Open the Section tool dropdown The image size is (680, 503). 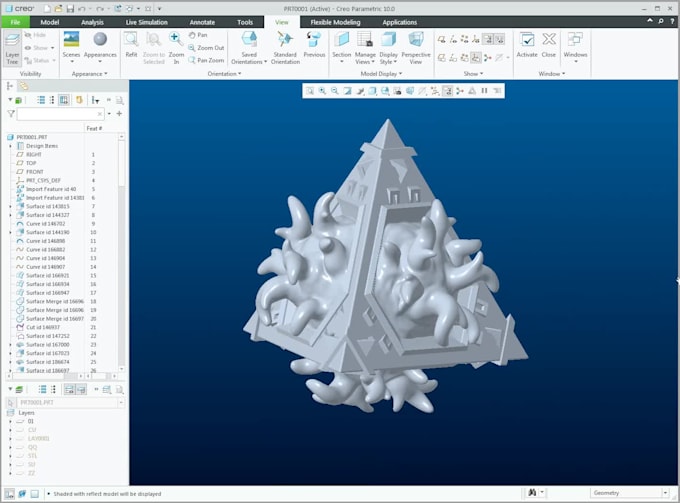click(x=341, y=48)
